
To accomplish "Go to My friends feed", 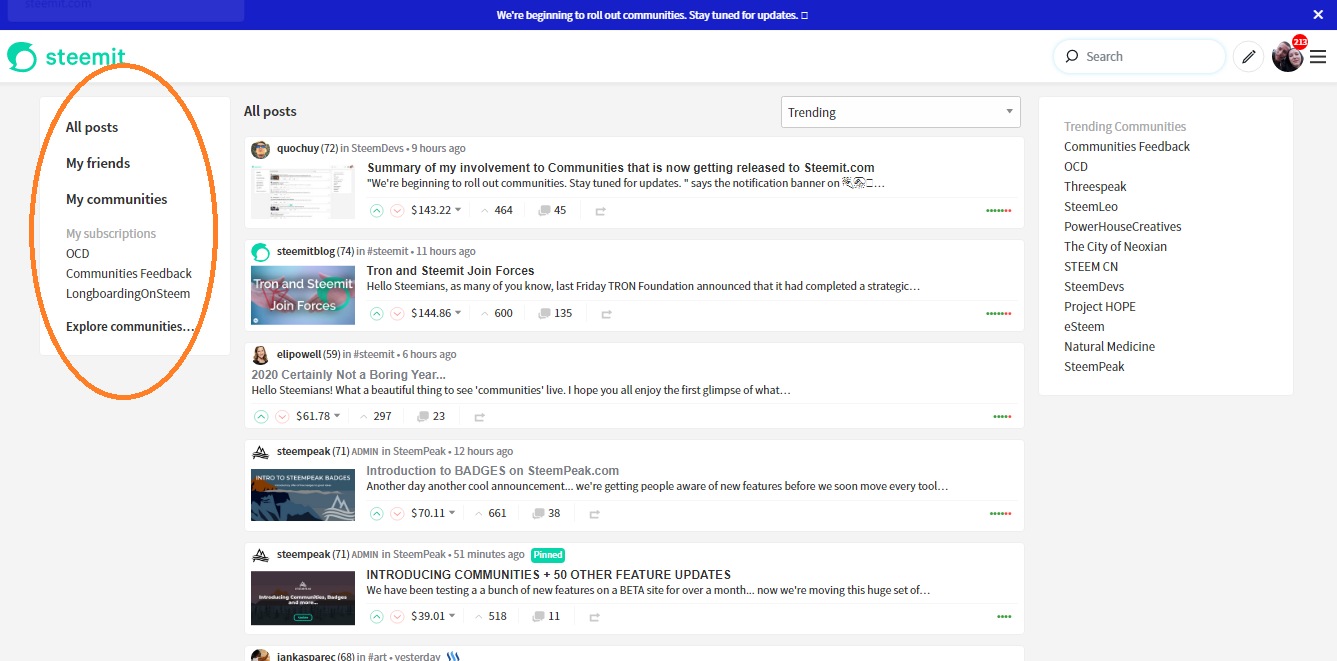I will (x=98, y=163).
